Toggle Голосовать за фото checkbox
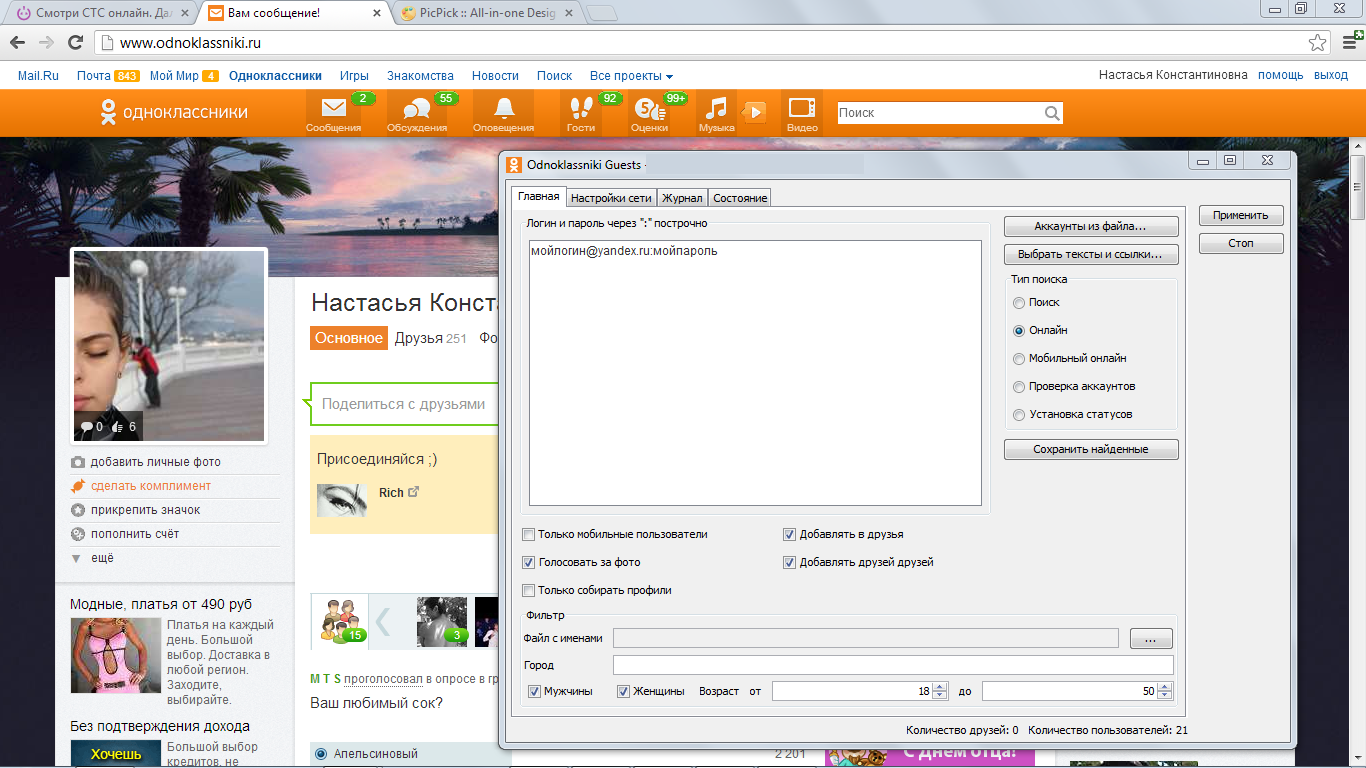The height and width of the screenshot is (768, 1366). tap(529, 562)
